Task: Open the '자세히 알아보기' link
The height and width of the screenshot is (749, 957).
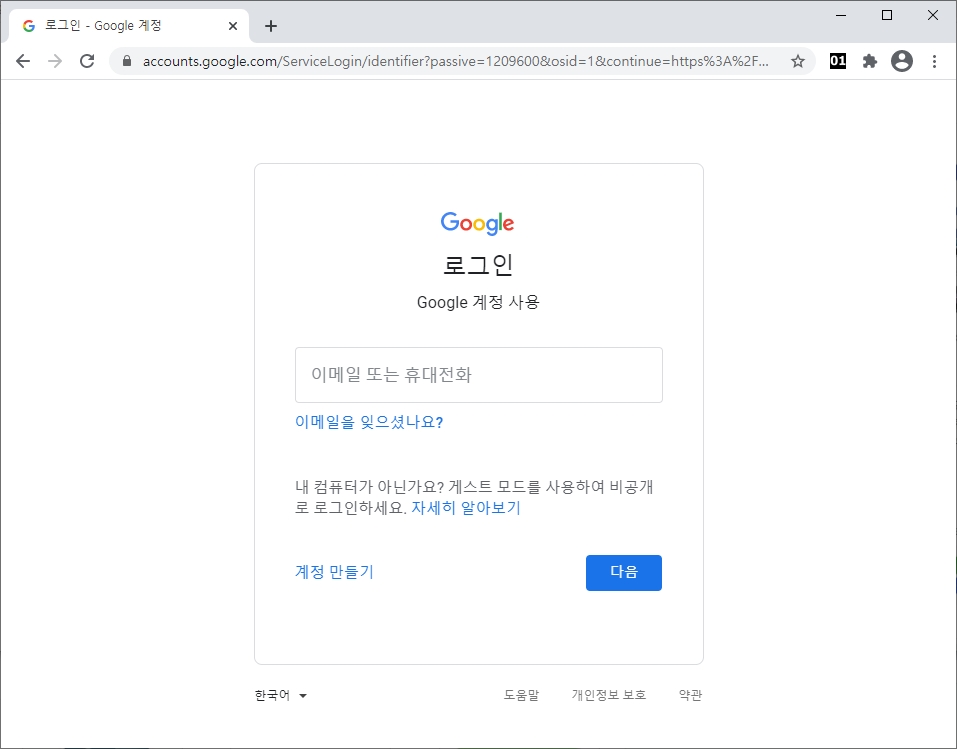Action: (x=466, y=507)
